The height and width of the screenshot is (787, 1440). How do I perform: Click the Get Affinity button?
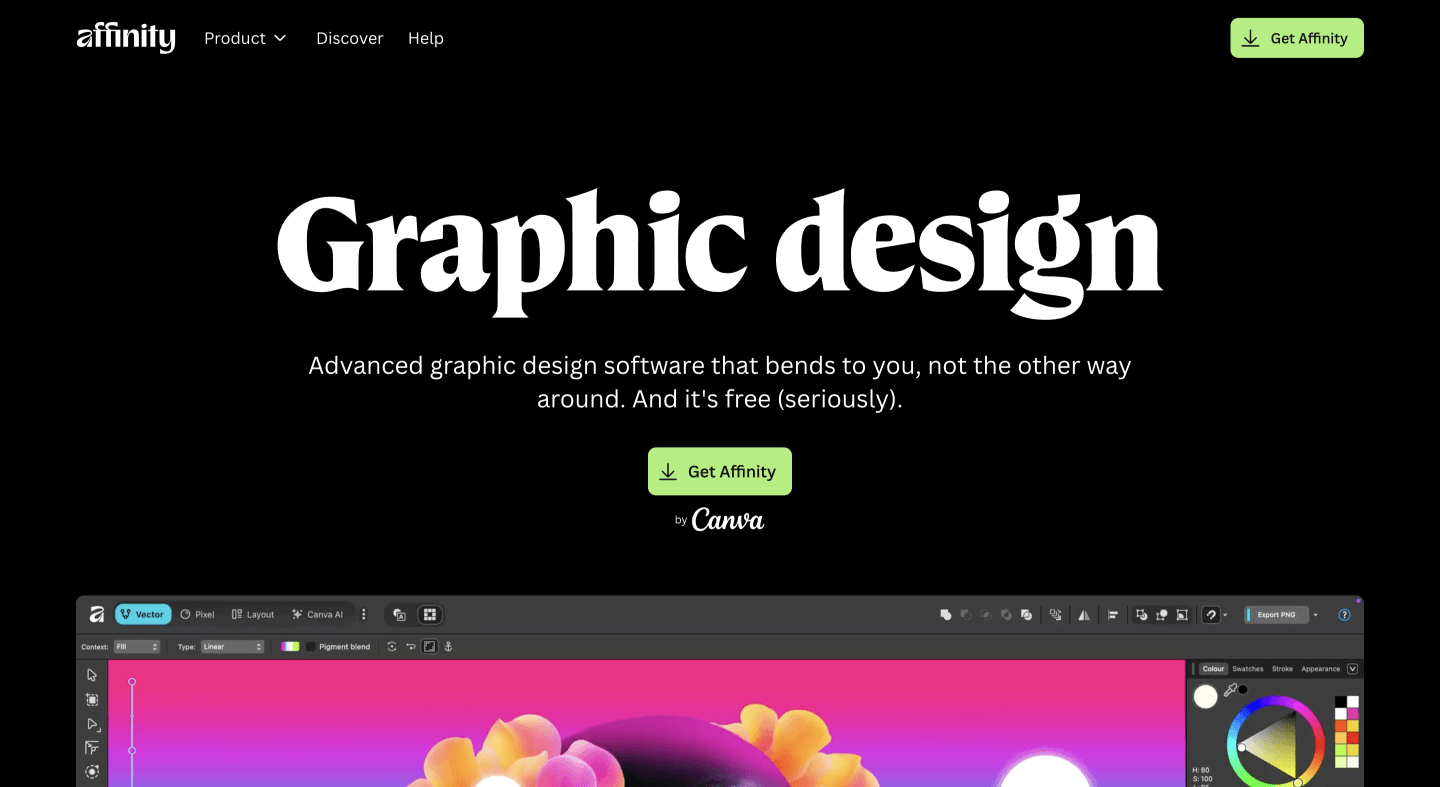(719, 471)
